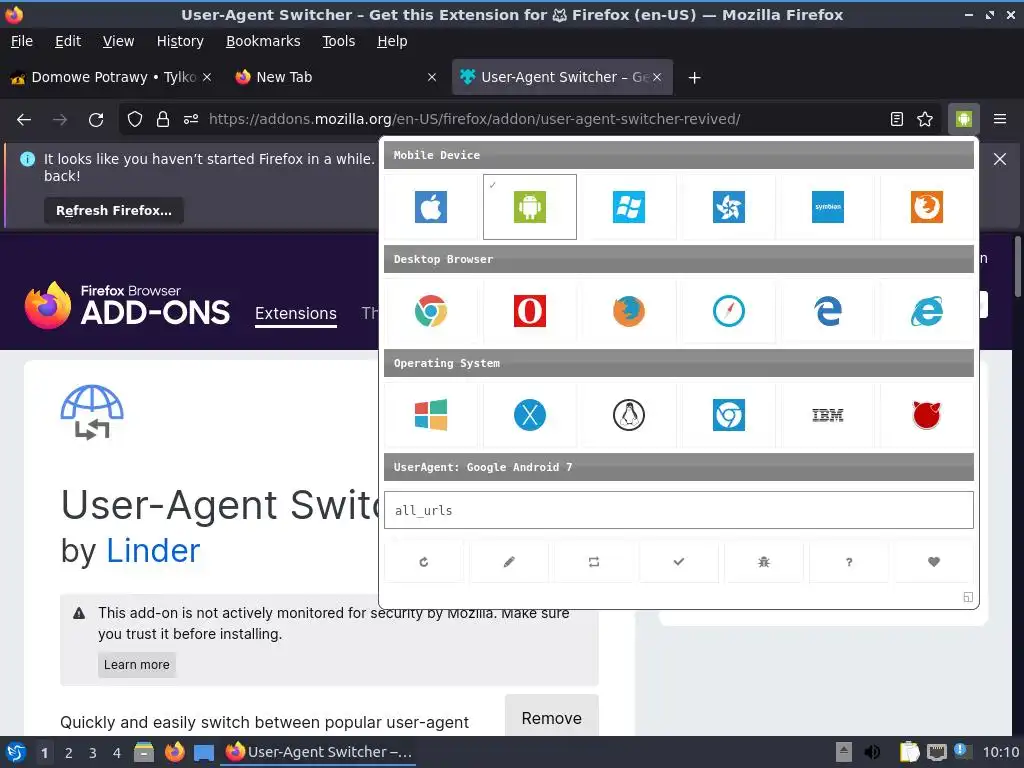The image size is (1024, 768).
Task: Close the New Tab tab
Action: [x=432, y=77]
